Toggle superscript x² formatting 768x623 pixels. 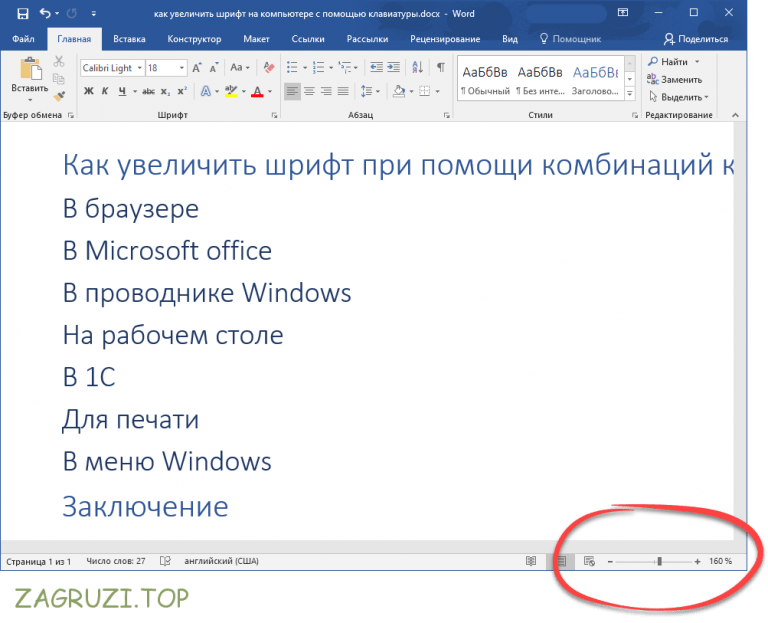[182, 91]
